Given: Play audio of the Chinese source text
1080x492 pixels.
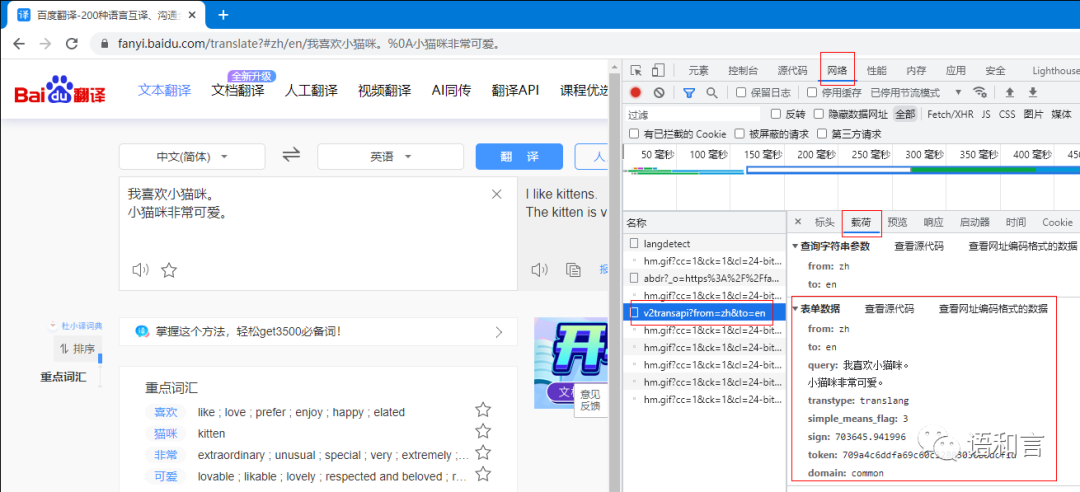Looking at the screenshot, I should pos(141,269).
